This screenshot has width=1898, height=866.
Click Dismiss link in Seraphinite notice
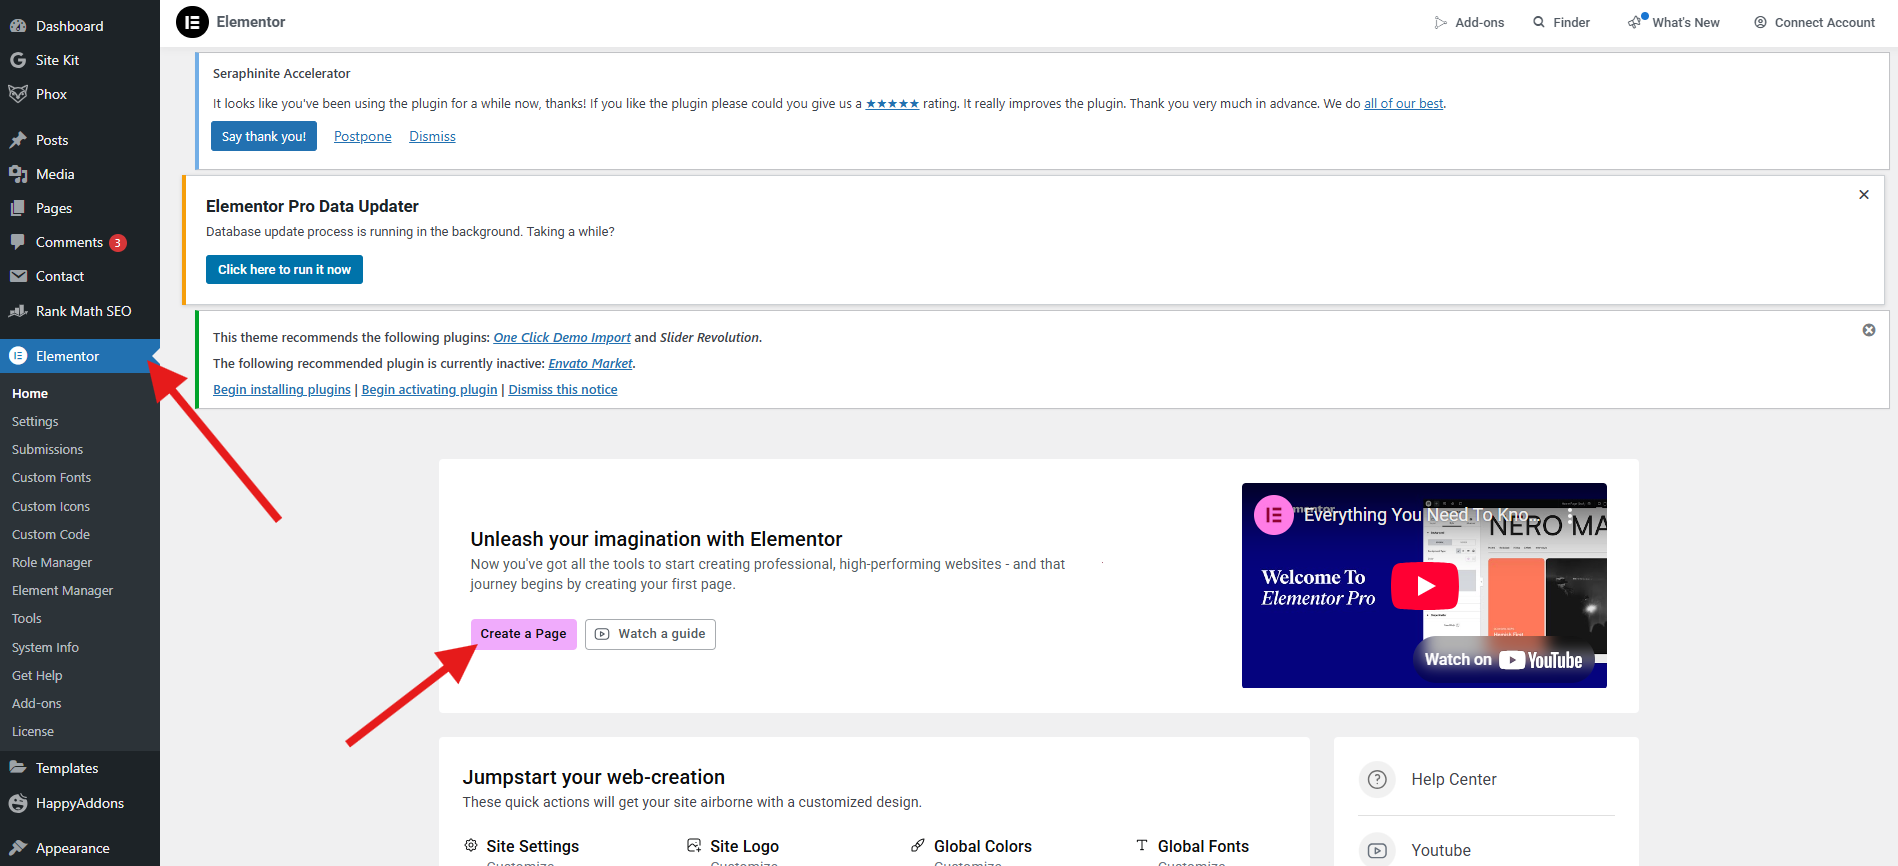point(432,136)
